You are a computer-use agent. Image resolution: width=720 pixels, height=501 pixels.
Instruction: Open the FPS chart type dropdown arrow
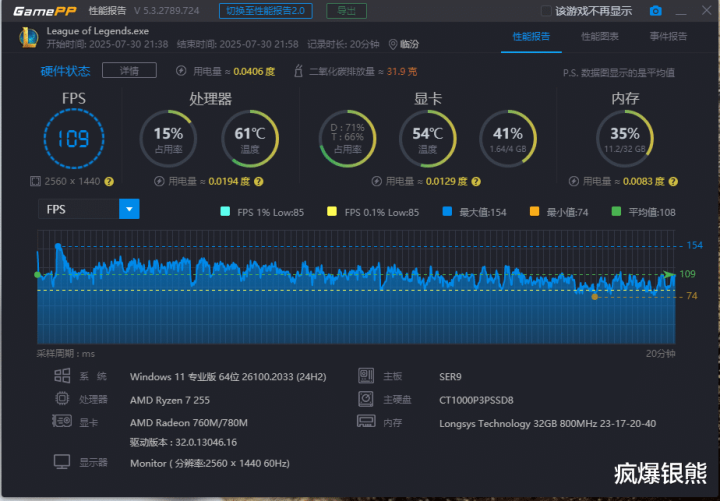[129, 209]
